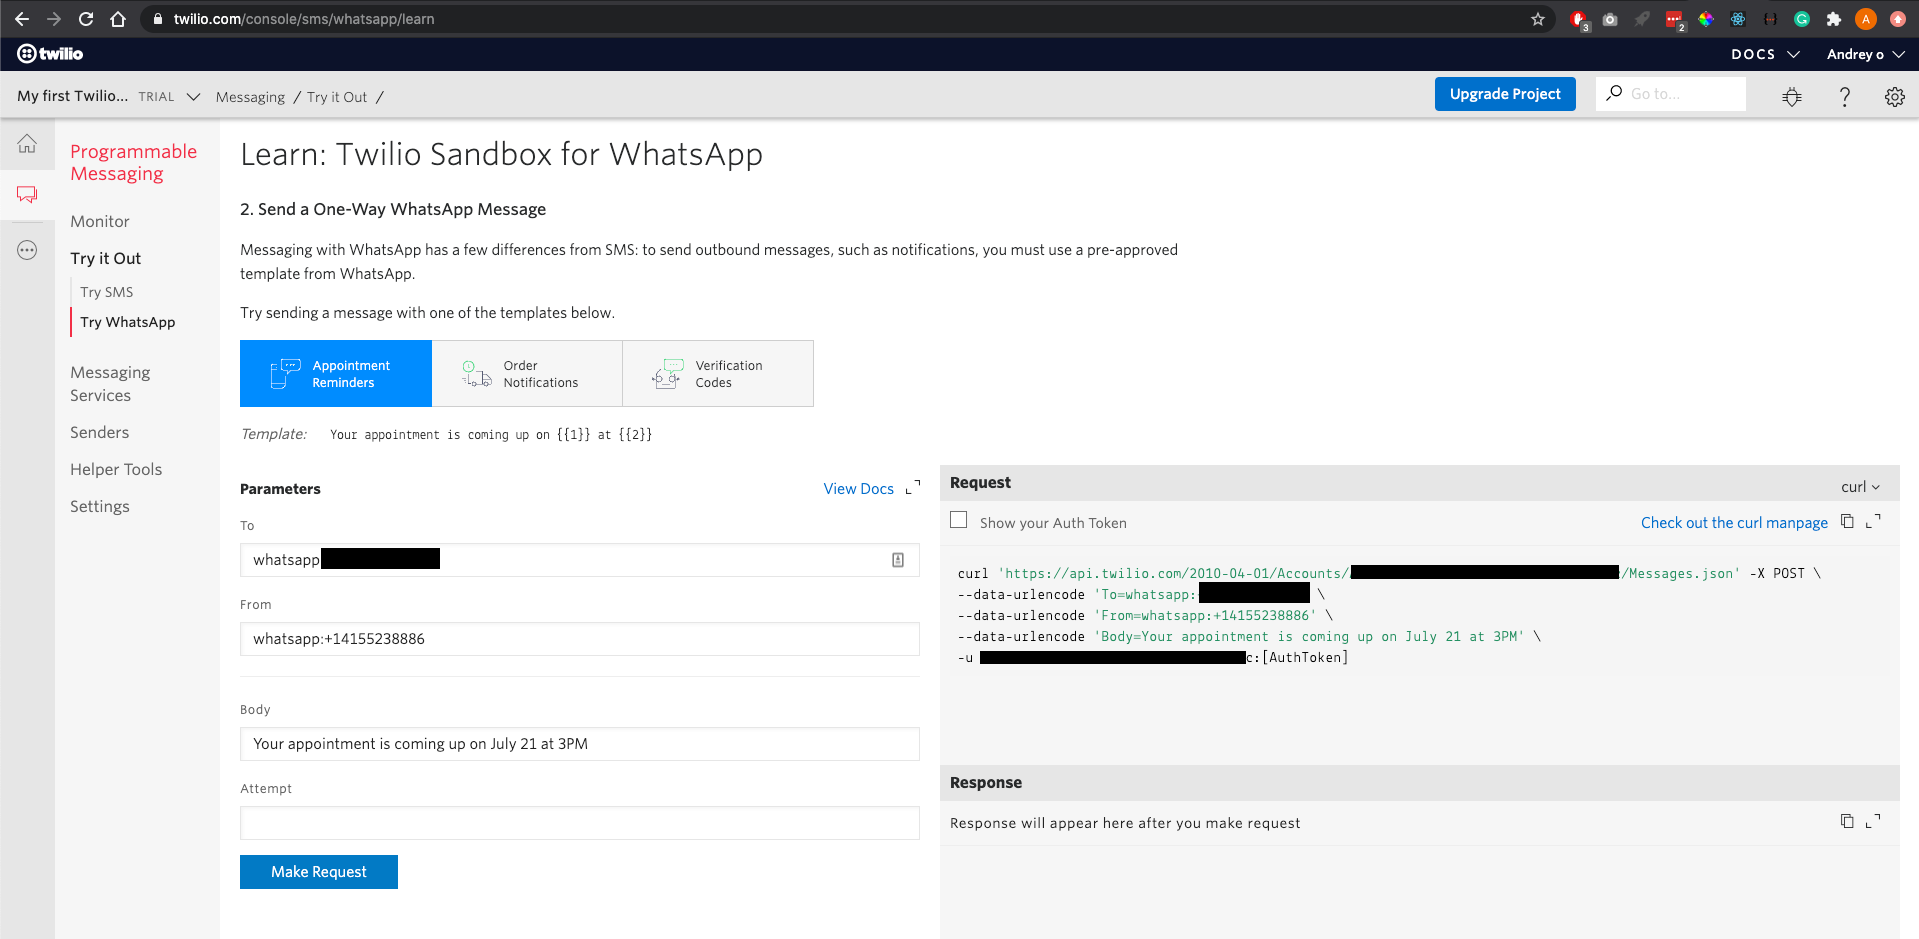Open Programmable Messaging chat sidebar icon
This screenshot has width=1919, height=939.
[x=27, y=194]
